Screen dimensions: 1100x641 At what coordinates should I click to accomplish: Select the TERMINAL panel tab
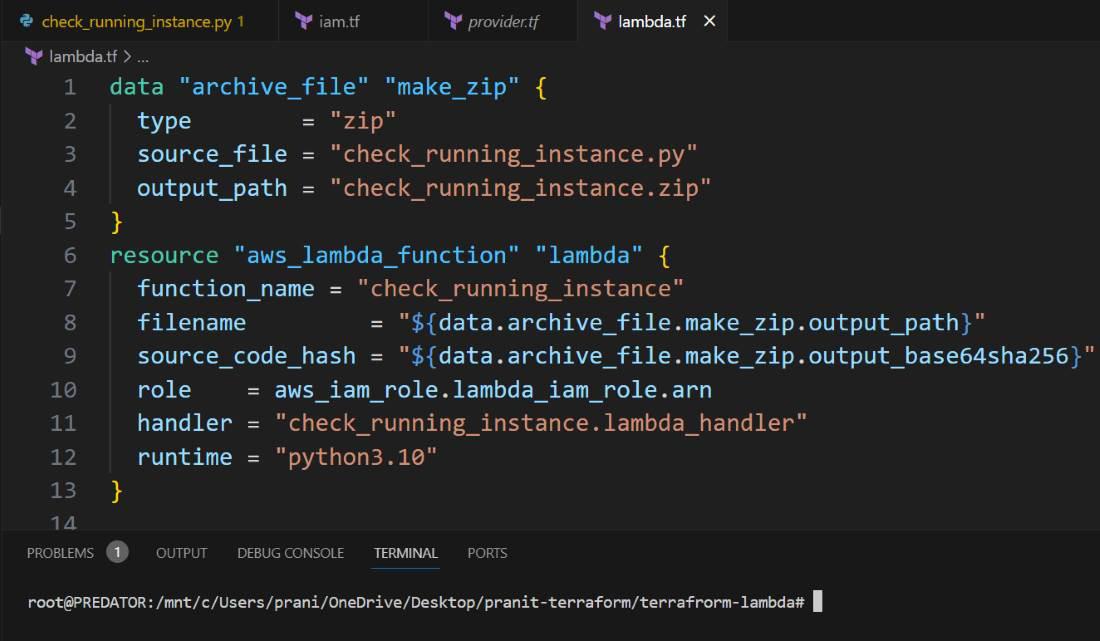click(405, 553)
